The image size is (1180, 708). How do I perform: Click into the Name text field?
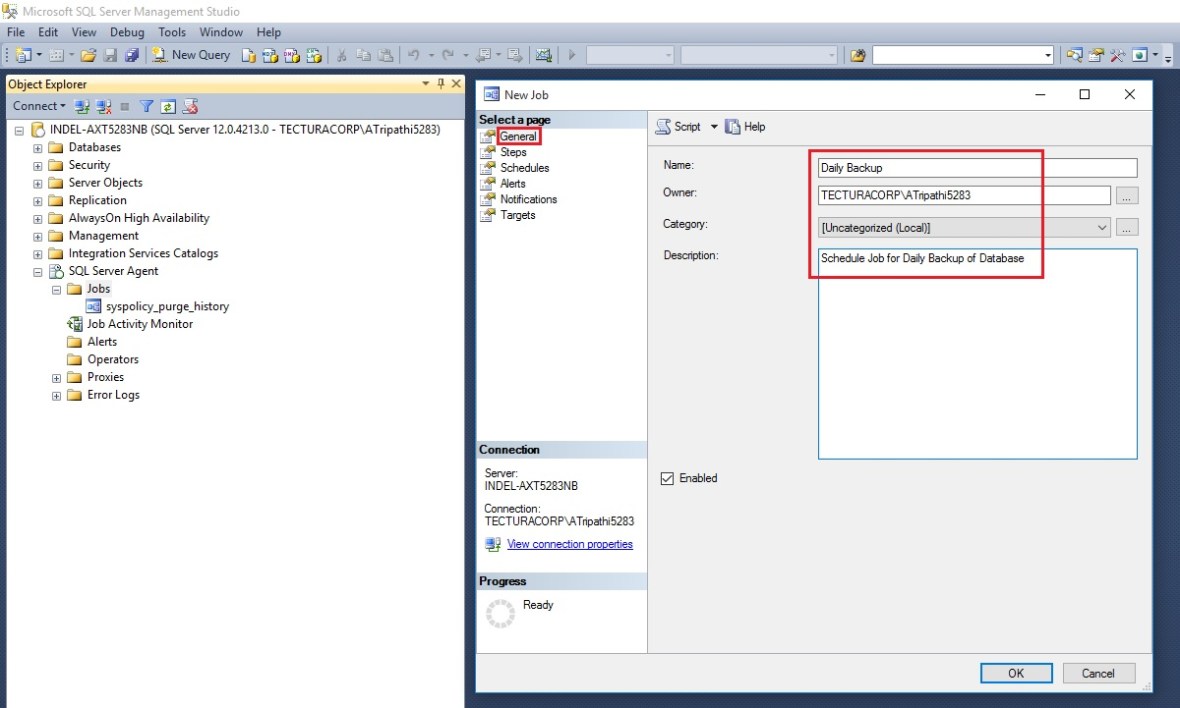(977, 168)
